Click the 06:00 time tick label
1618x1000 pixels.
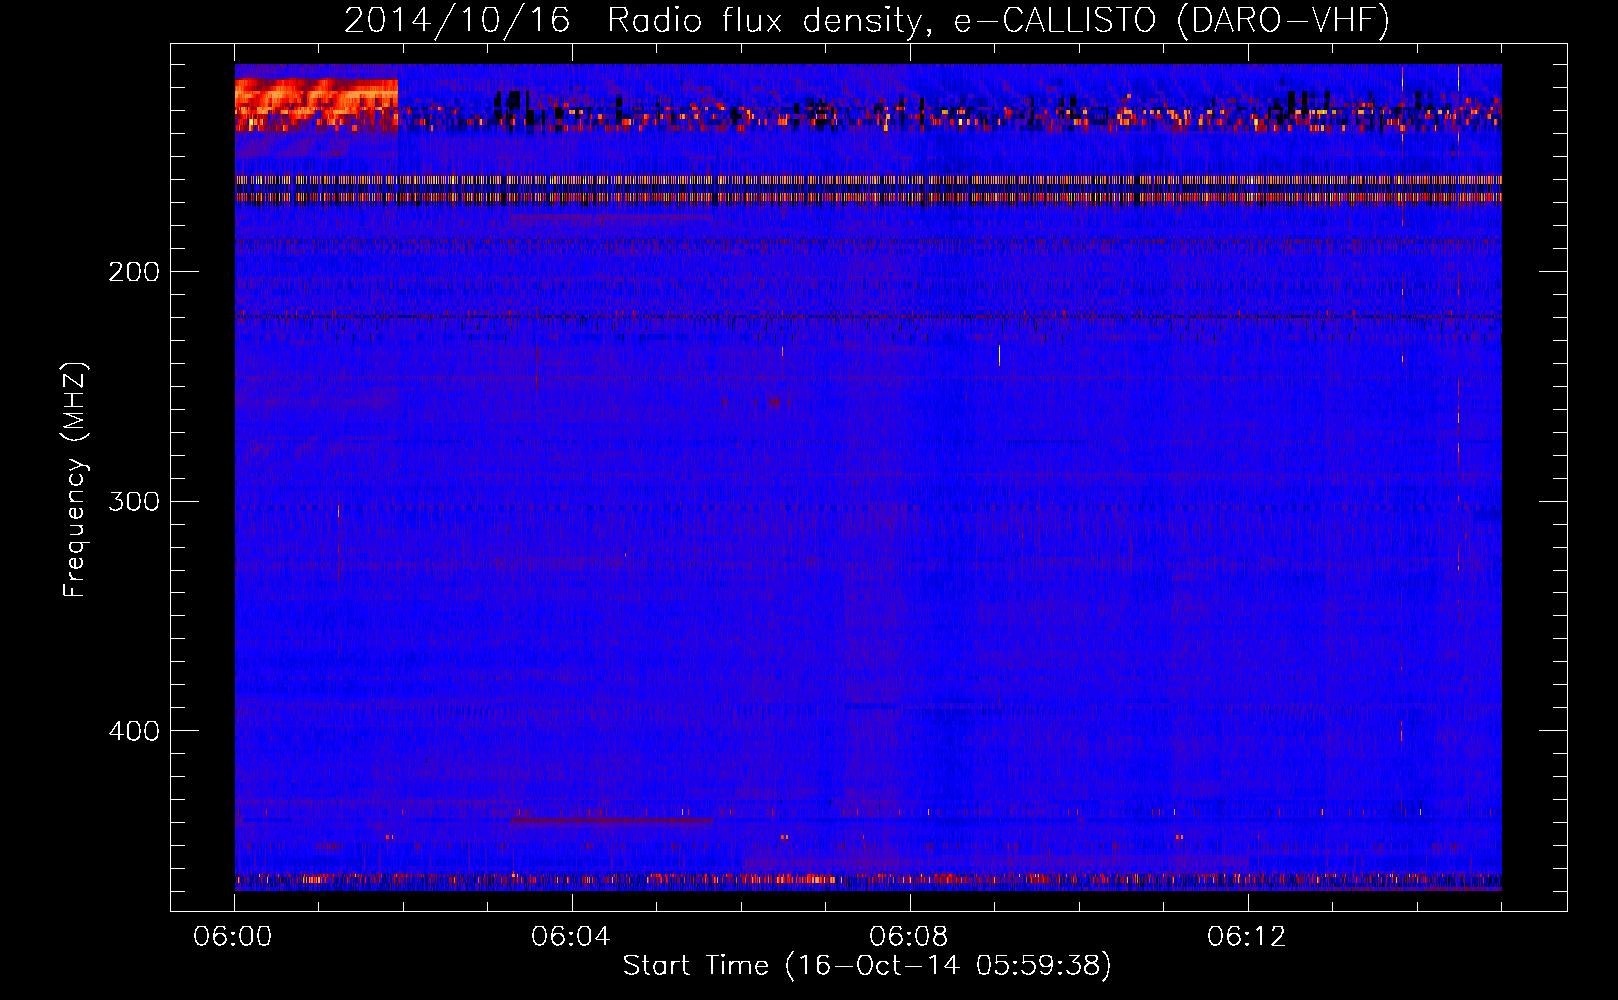233,937
